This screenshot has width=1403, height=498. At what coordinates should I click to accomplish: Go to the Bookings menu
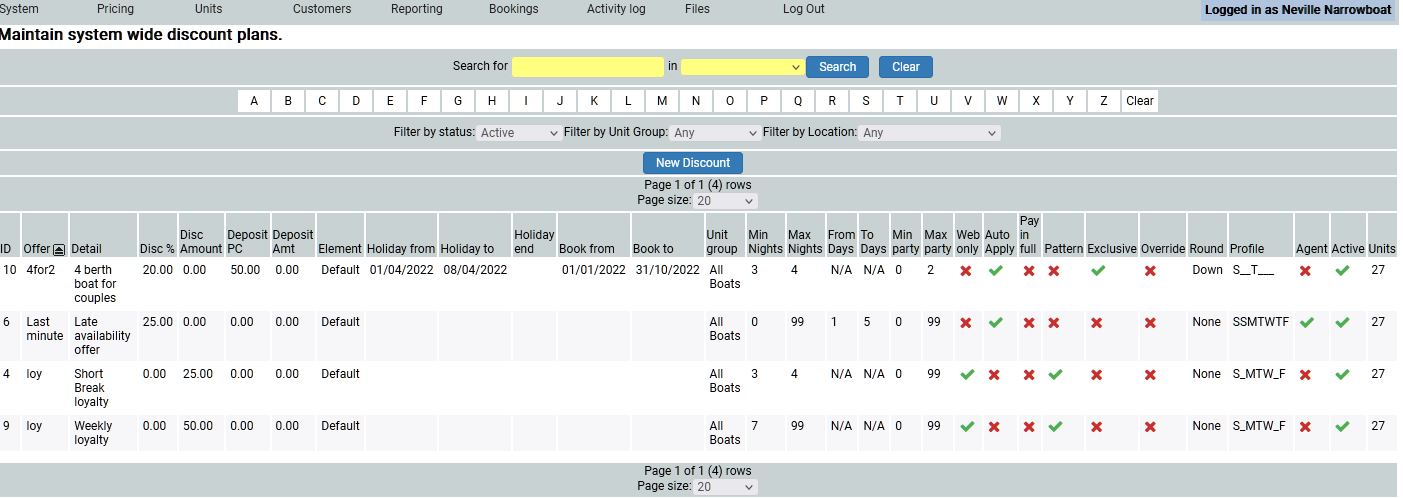(513, 9)
